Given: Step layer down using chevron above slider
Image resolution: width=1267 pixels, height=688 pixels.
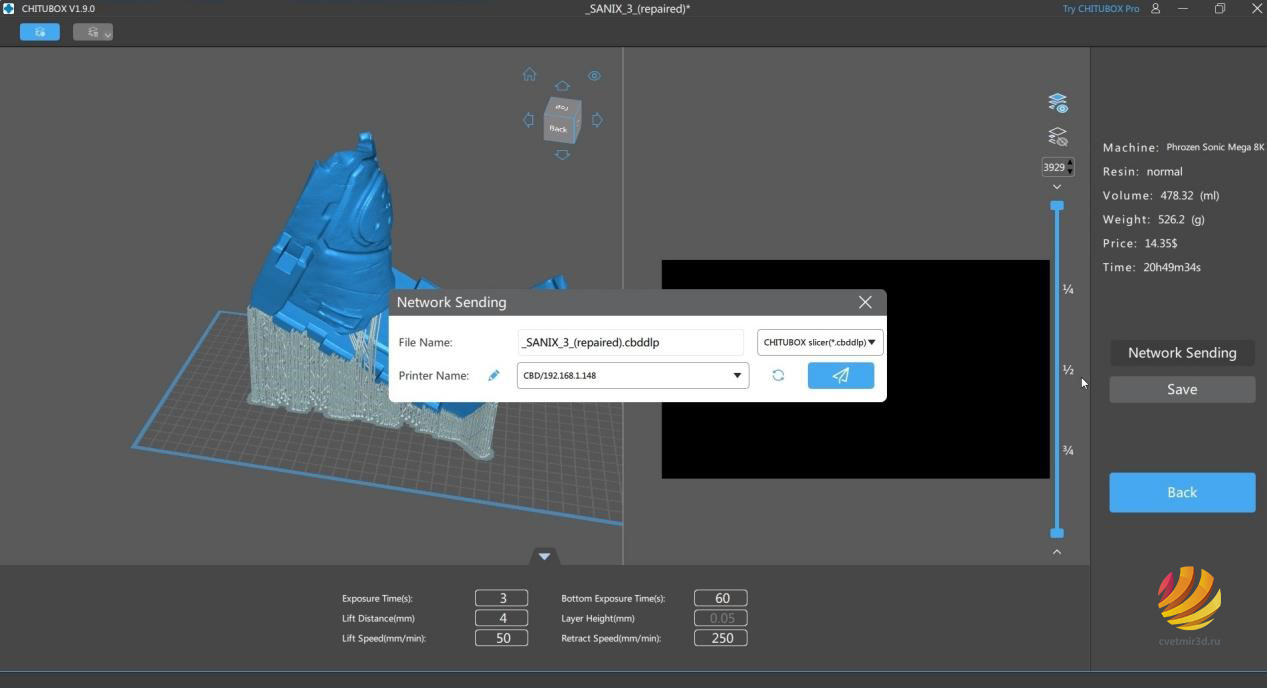Looking at the screenshot, I should point(1057,187).
